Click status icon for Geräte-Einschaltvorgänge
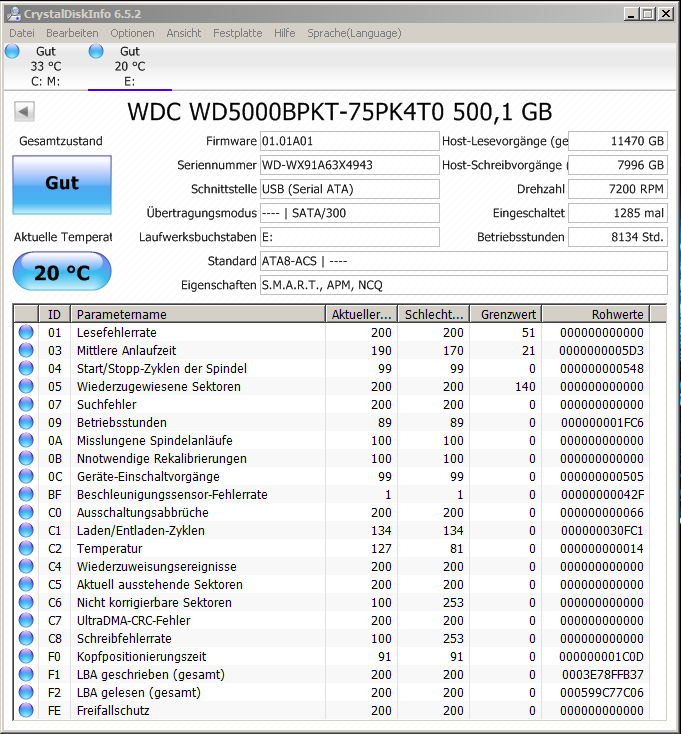Viewport: 681px width, 734px height. pyautogui.click(x=26, y=476)
